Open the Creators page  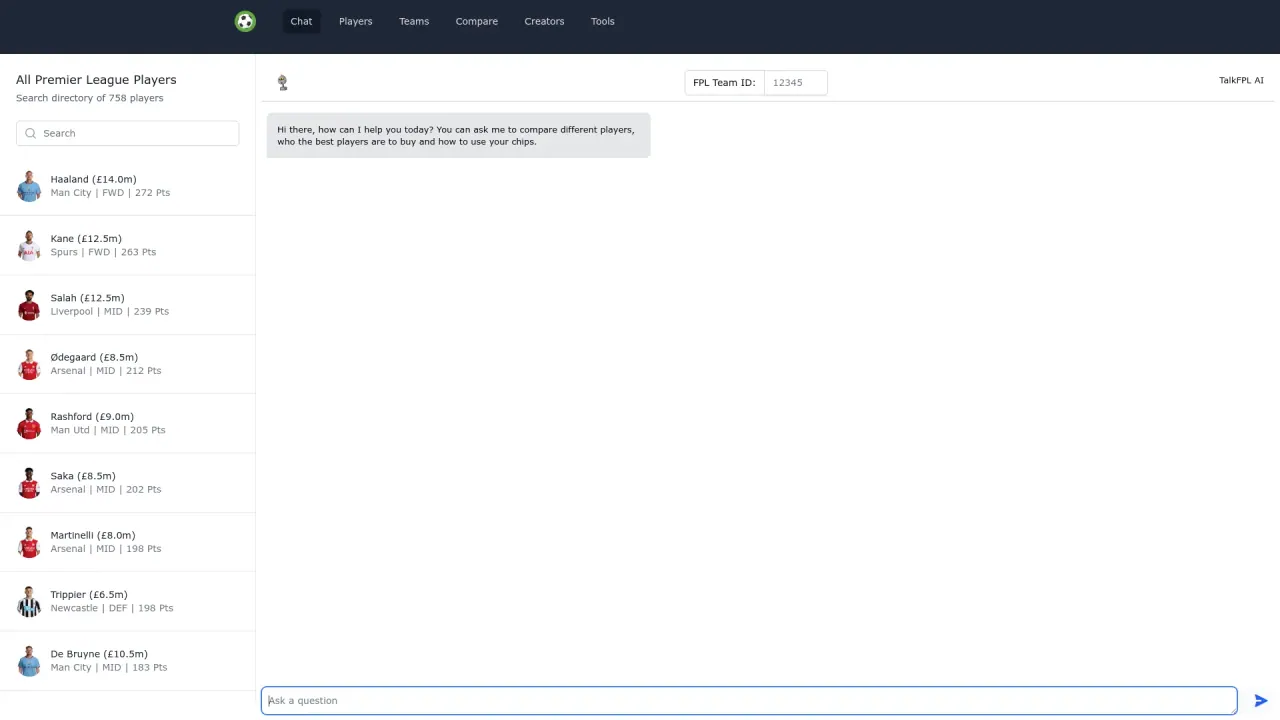(544, 21)
